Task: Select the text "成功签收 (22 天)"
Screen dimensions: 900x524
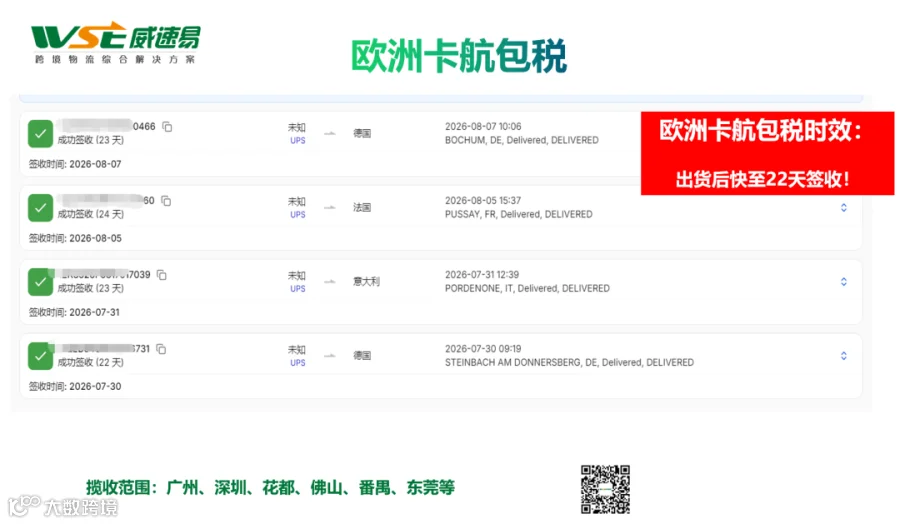Action: [91, 362]
